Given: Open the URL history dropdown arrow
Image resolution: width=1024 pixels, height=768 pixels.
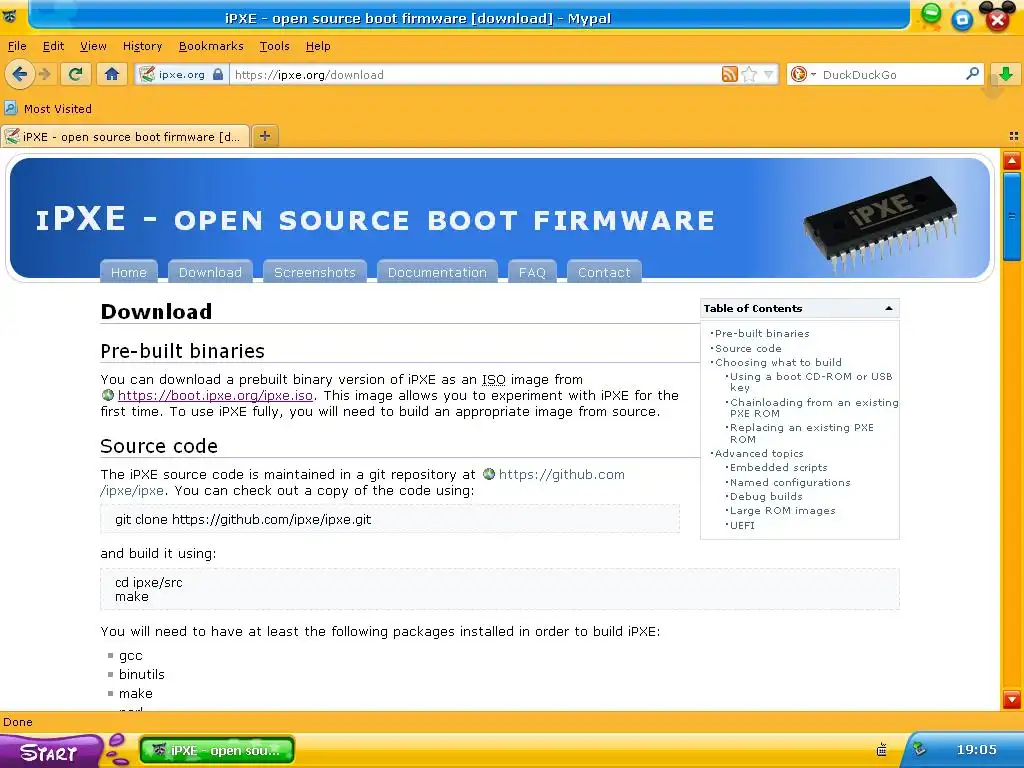Looking at the screenshot, I should (x=769, y=74).
